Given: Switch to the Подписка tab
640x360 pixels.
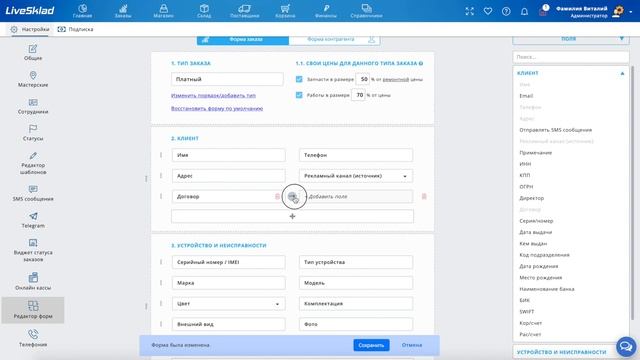Looking at the screenshot, I should click(x=76, y=29).
